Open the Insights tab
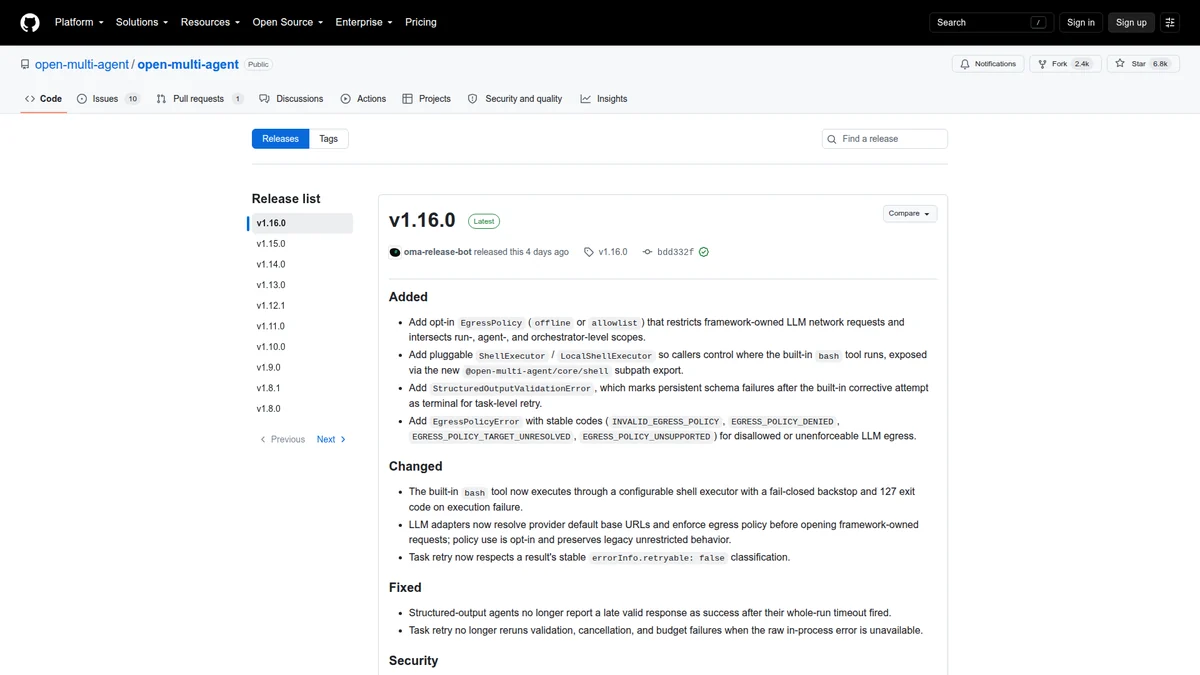Image resolution: width=1200 pixels, height=675 pixels. tap(604, 99)
